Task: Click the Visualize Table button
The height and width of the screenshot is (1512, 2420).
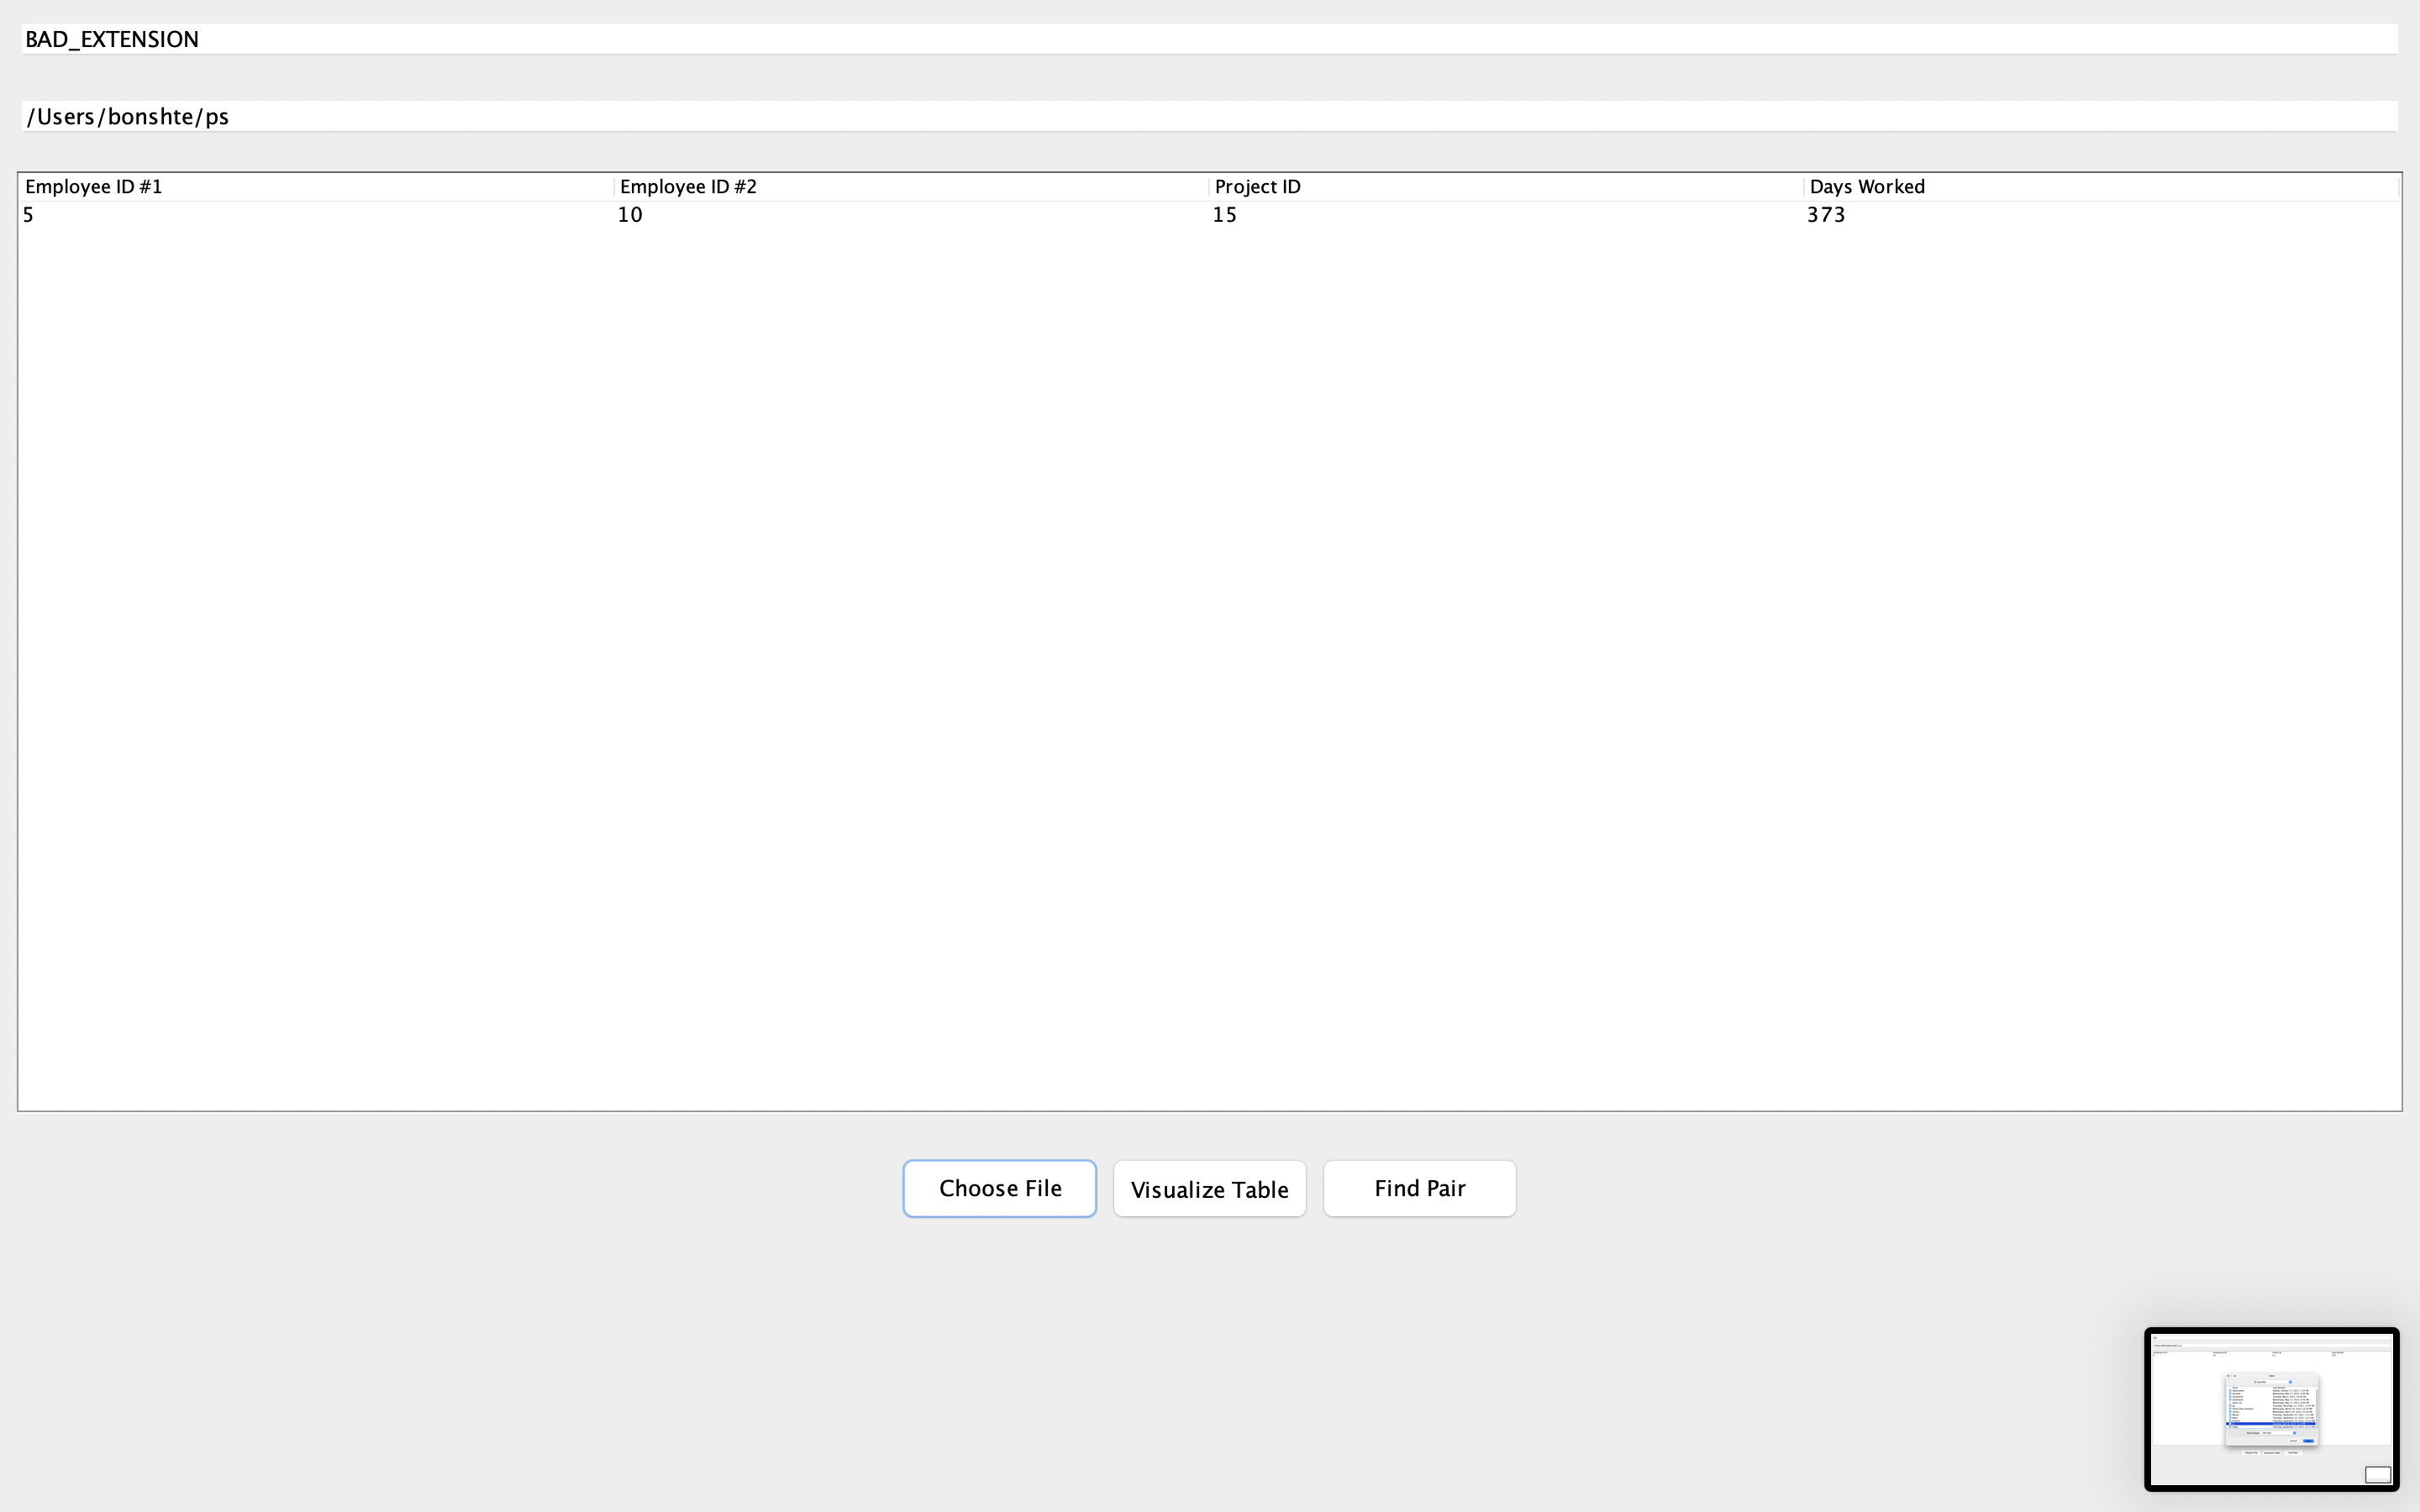Action: tap(1209, 1188)
